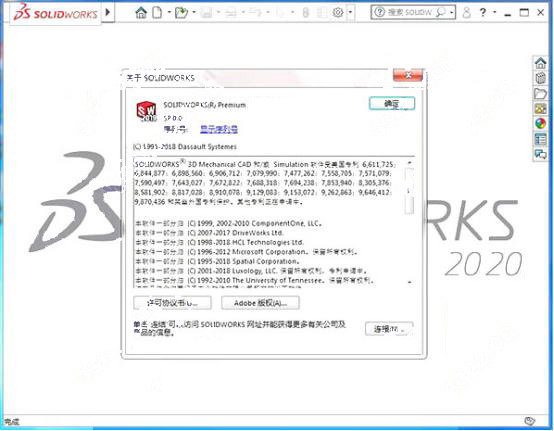Click the "SP 0.0" version text
The image size is (554, 431).
[x=173, y=118]
